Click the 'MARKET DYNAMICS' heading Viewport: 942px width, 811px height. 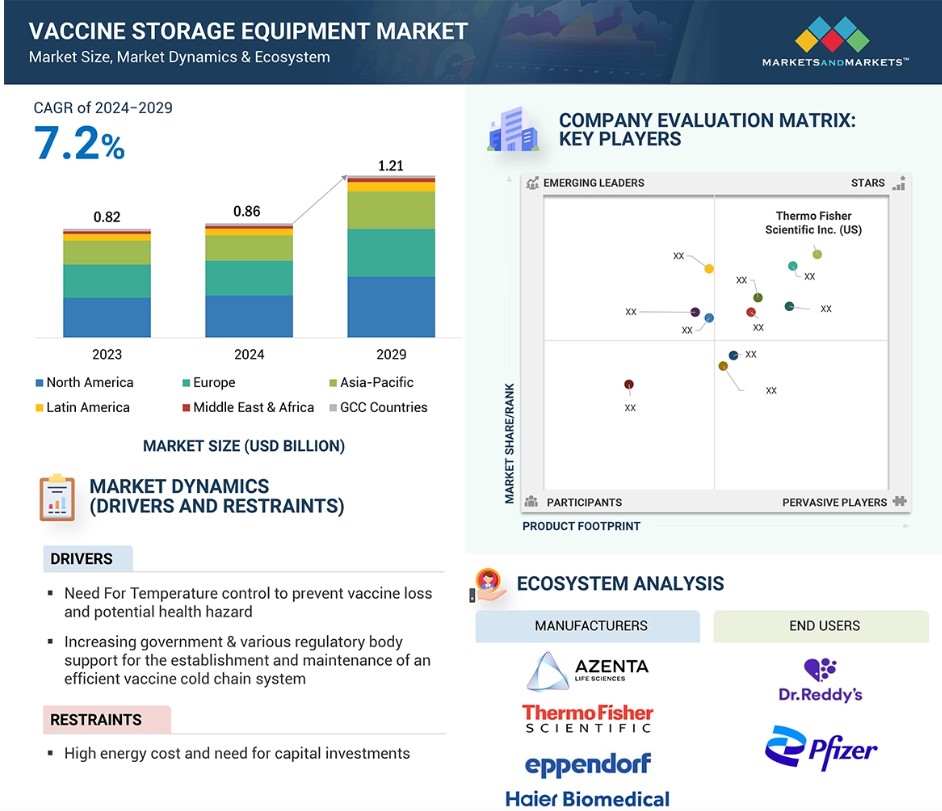(x=217, y=496)
